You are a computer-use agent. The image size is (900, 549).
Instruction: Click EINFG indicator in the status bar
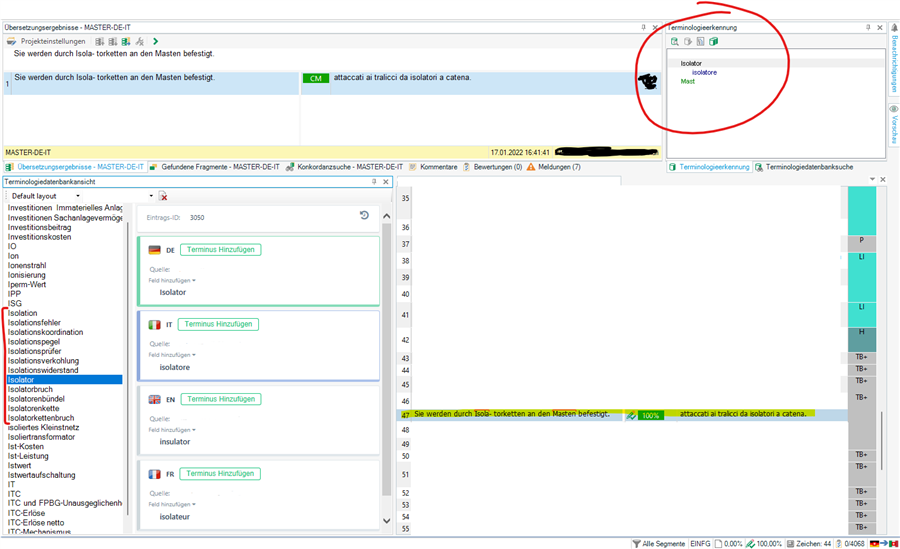point(700,543)
